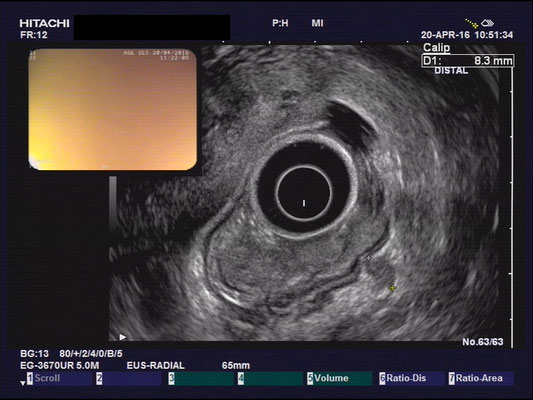The image size is (533, 400).
Task: Click the Calip measurement label
Action: coord(436,48)
